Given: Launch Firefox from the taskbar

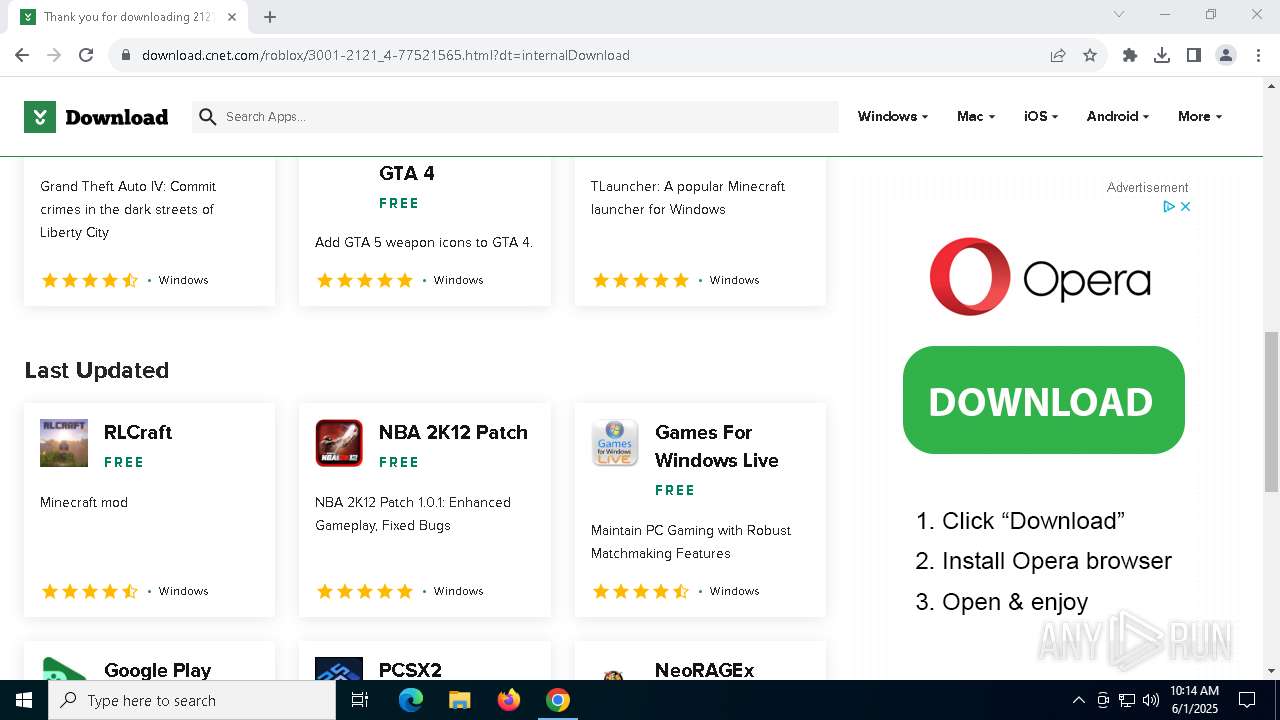Looking at the screenshot, I should pos(509,700).
